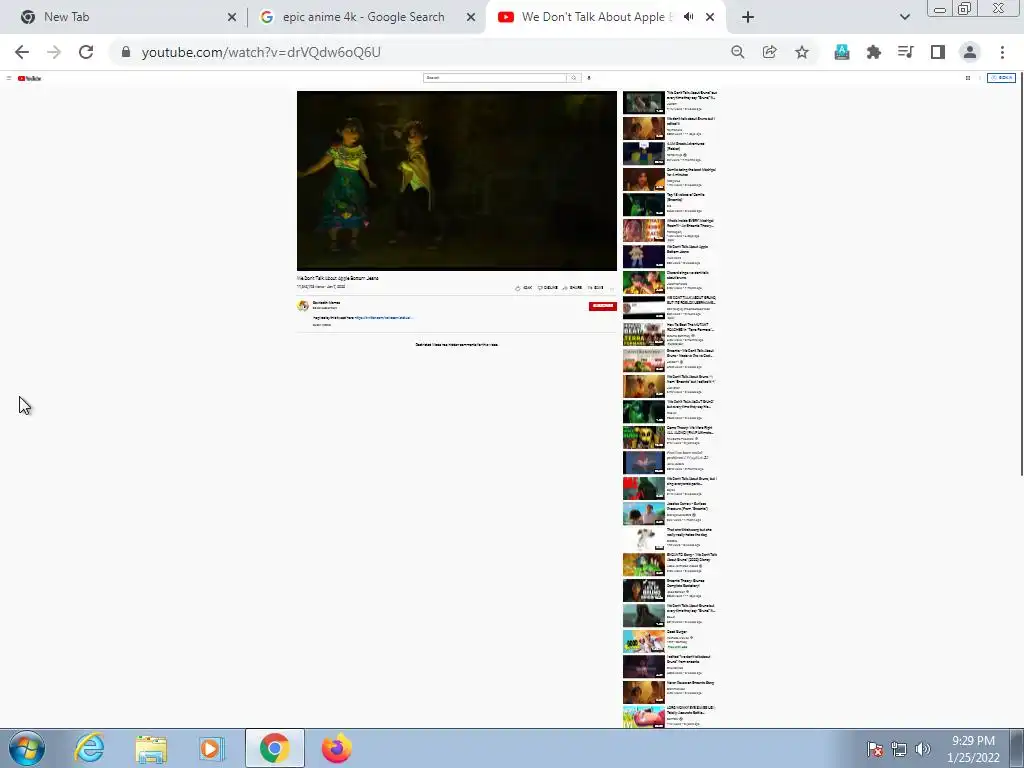Select the We Don't Talk About Apple tab
Image resolution: width=1024 pixels, height=768 pixels.
click(x=604, y=17)
